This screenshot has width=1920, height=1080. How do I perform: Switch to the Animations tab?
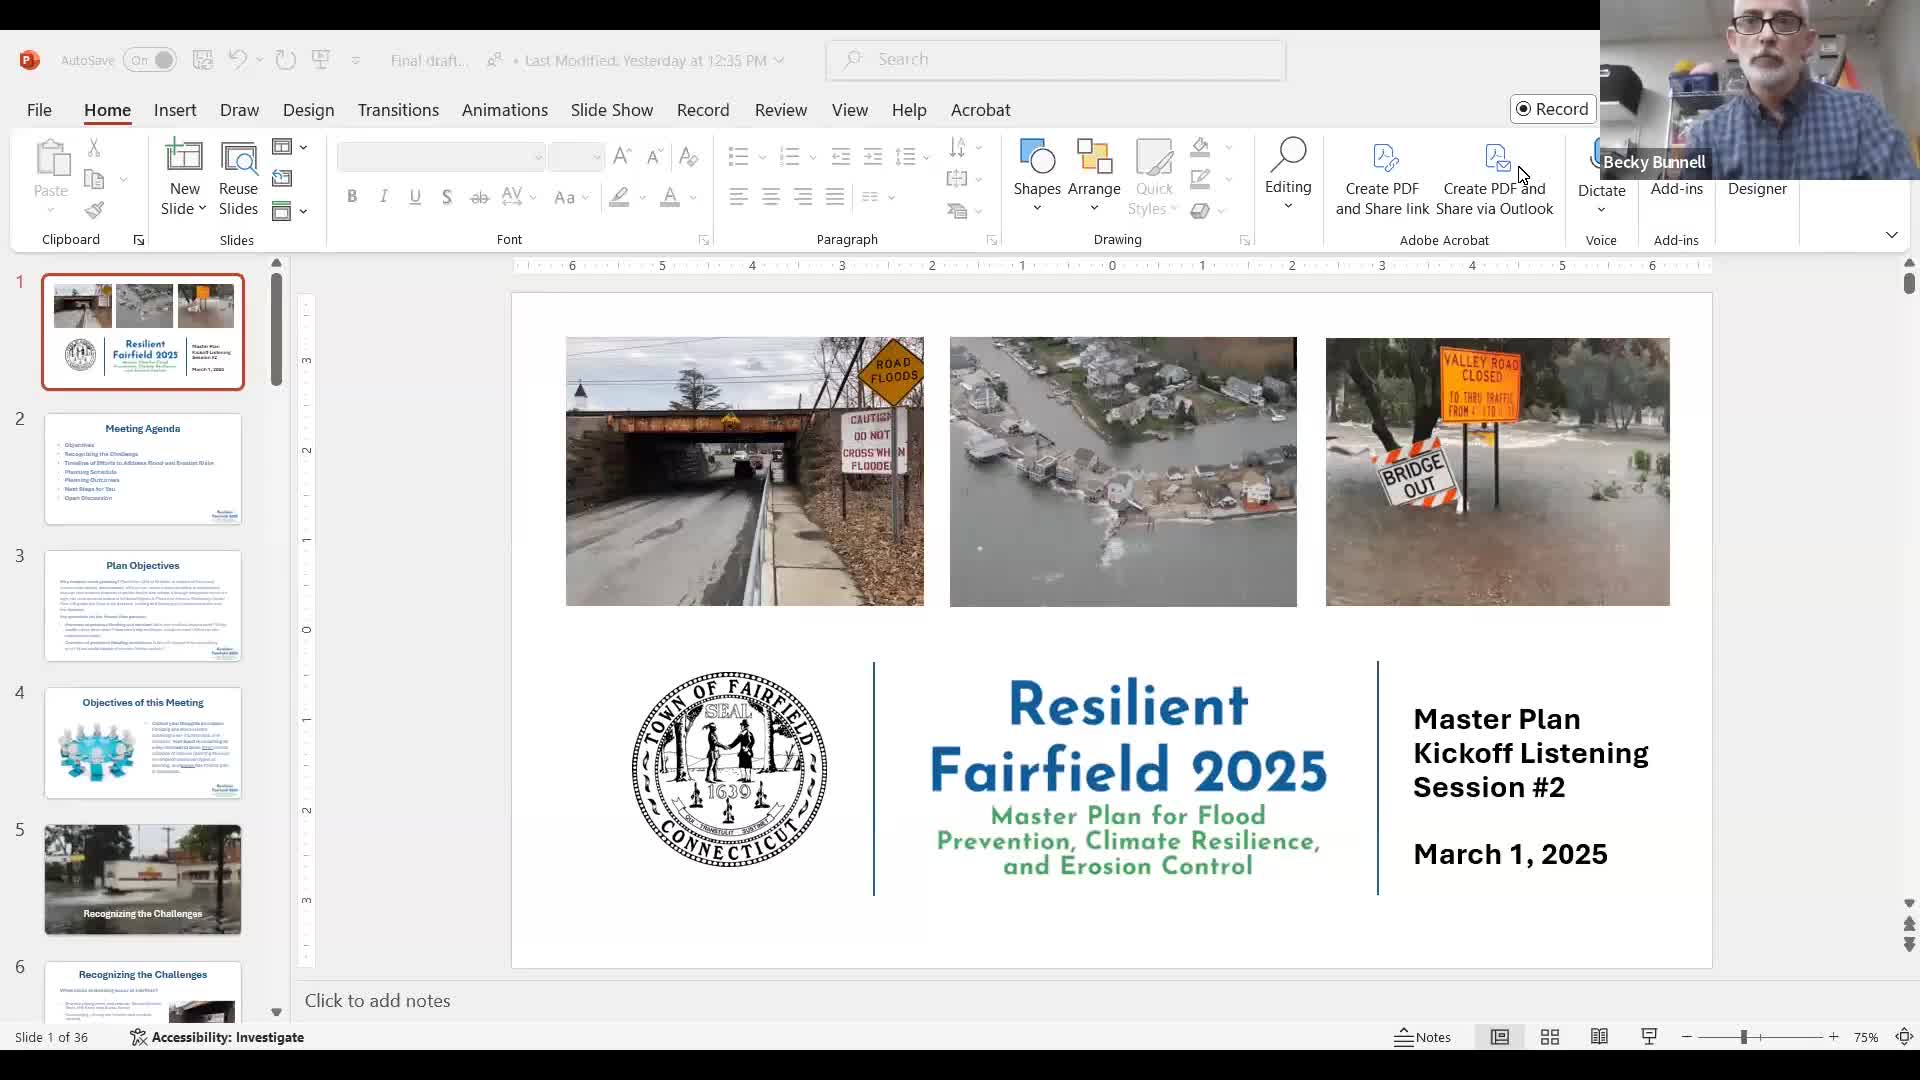coord(505,110)
